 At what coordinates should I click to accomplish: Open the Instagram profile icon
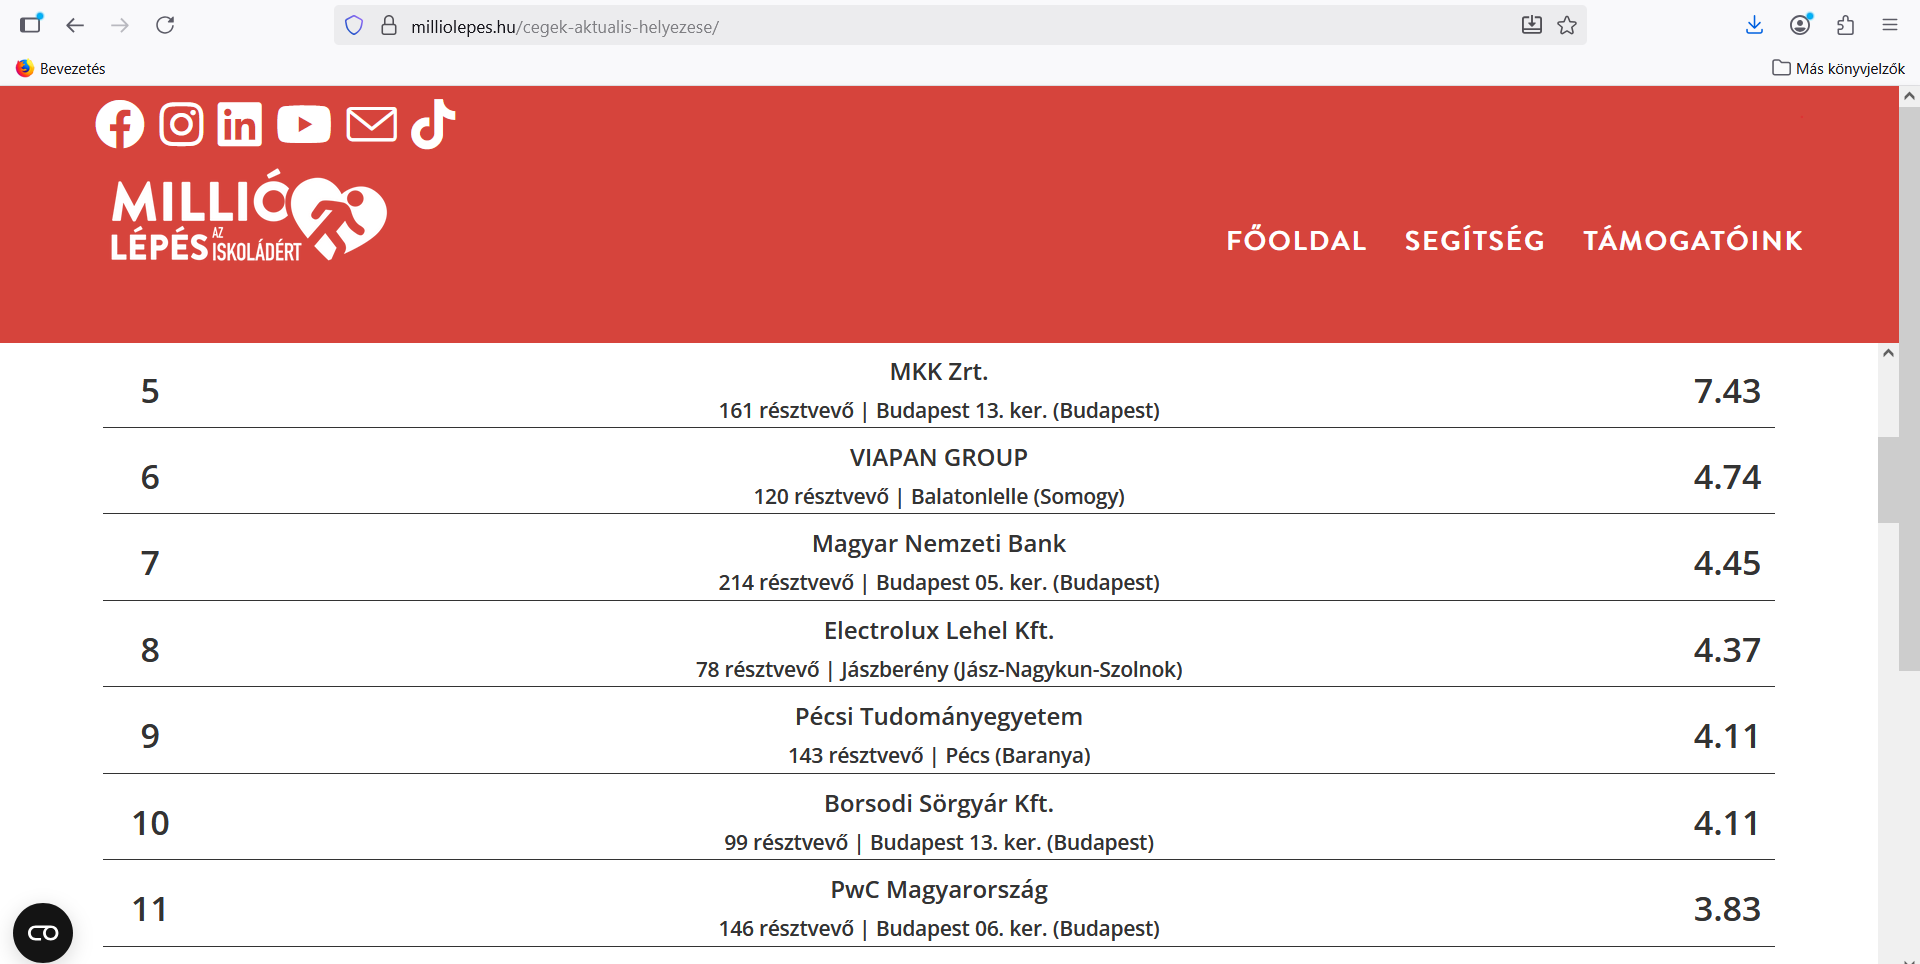click(x=181, y=125)
